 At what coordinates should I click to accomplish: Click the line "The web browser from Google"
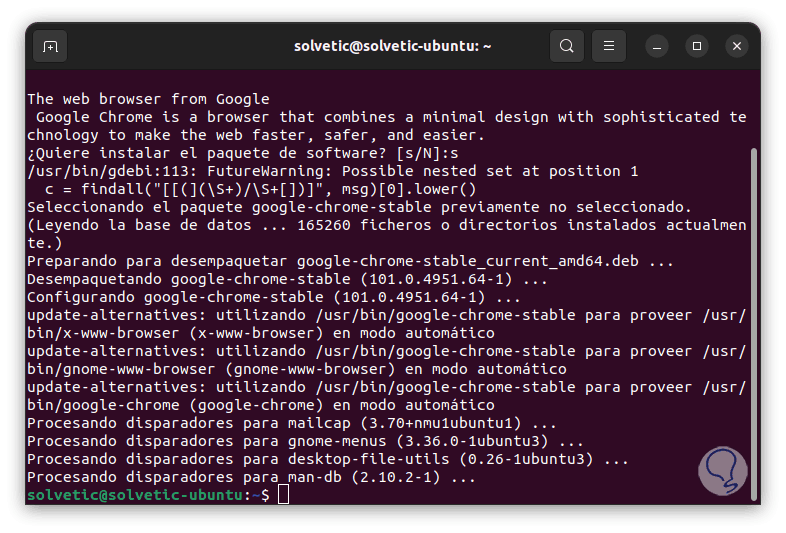(148, 99)
